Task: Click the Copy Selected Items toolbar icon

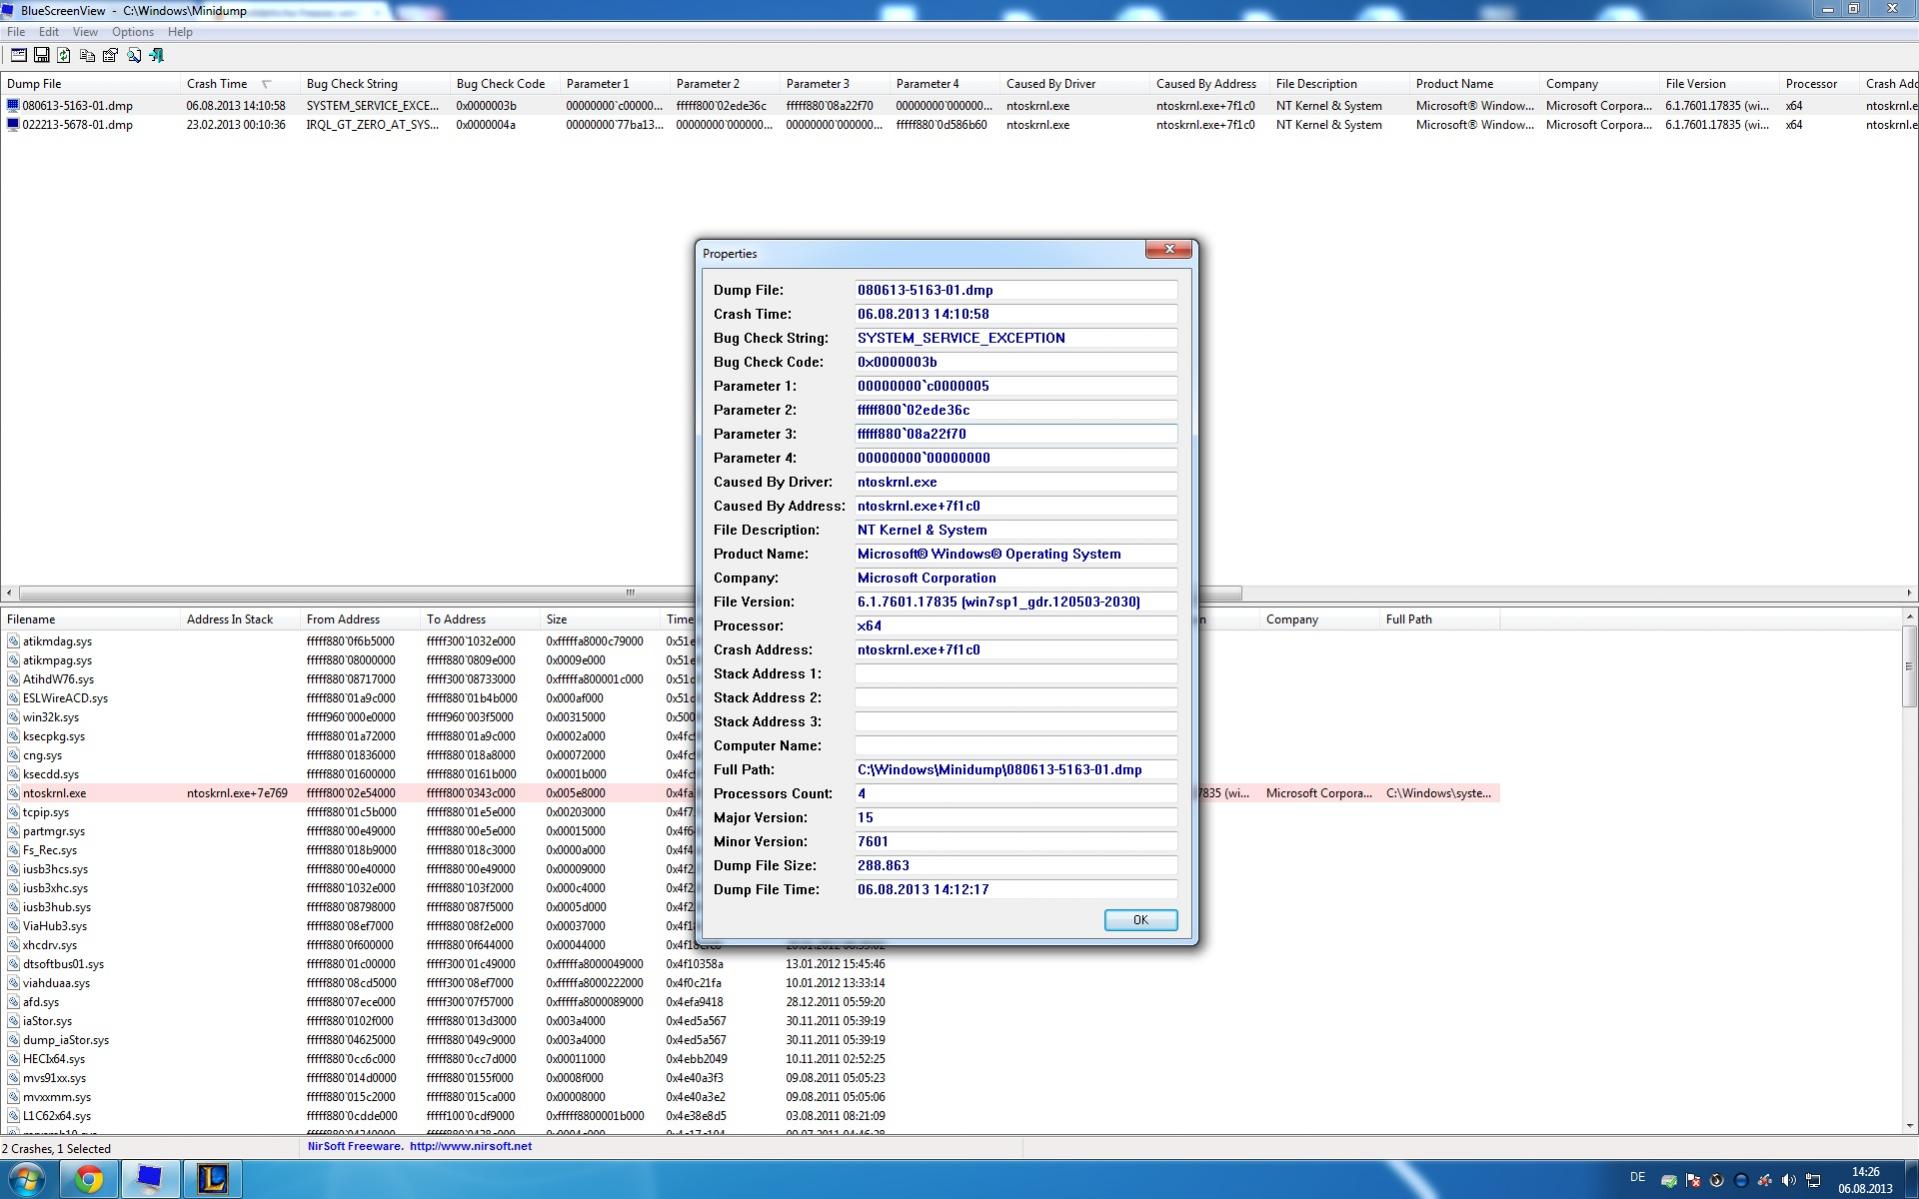Action: coord(87,56)
